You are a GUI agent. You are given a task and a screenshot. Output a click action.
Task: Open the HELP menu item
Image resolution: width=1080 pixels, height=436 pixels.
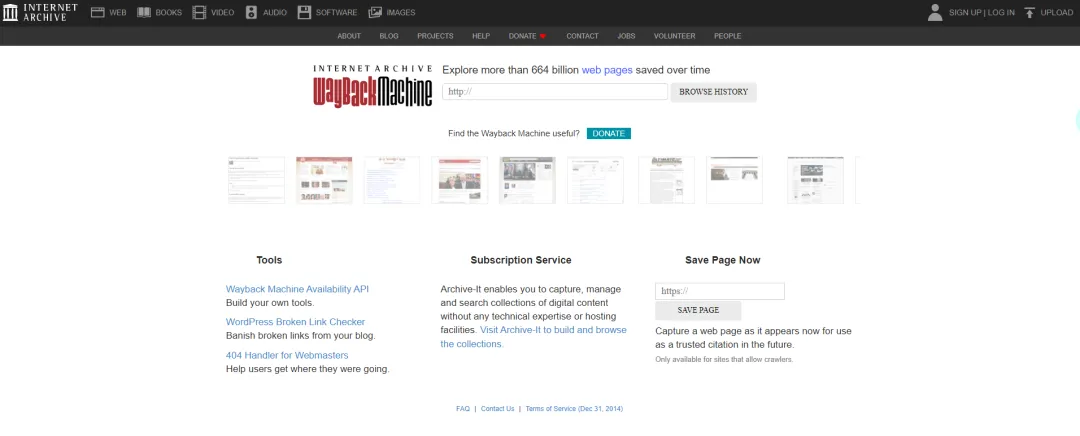tap(481, 36)
